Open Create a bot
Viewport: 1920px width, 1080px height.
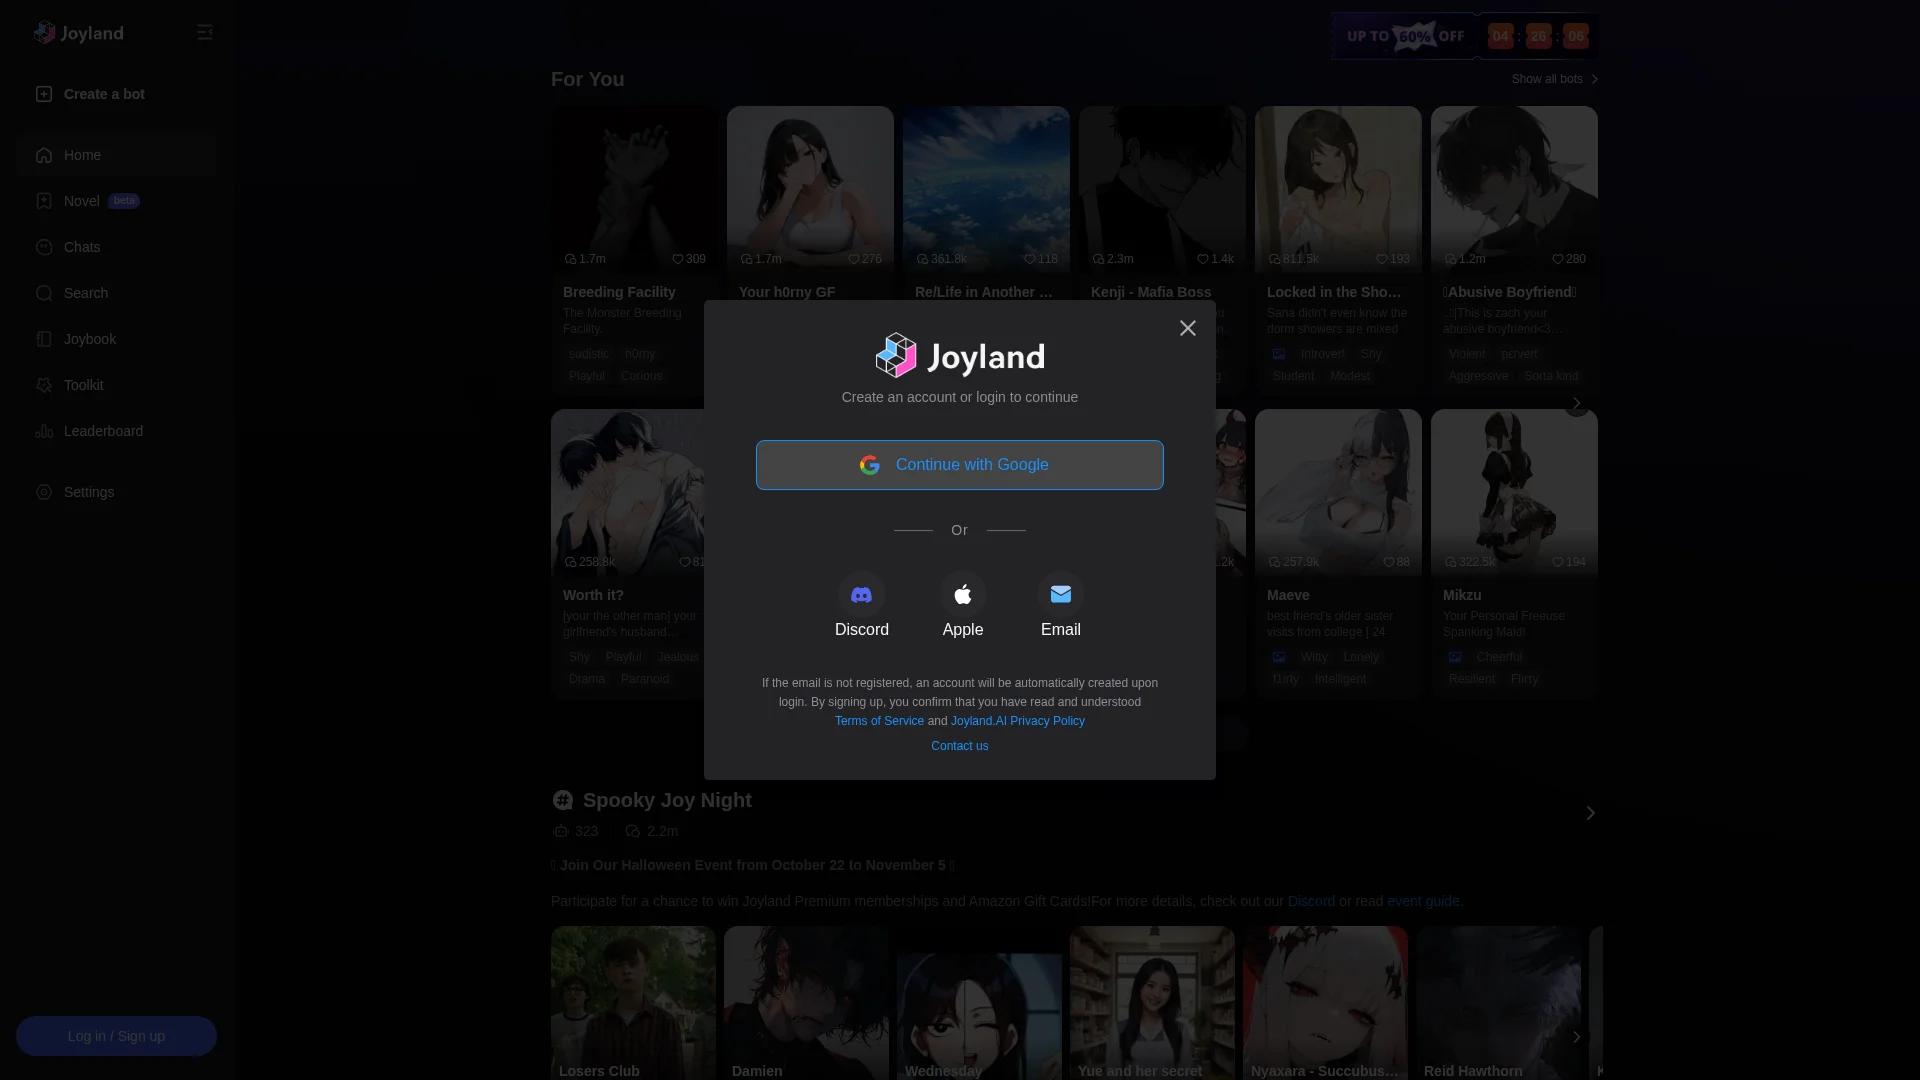[x=104, y=94]
